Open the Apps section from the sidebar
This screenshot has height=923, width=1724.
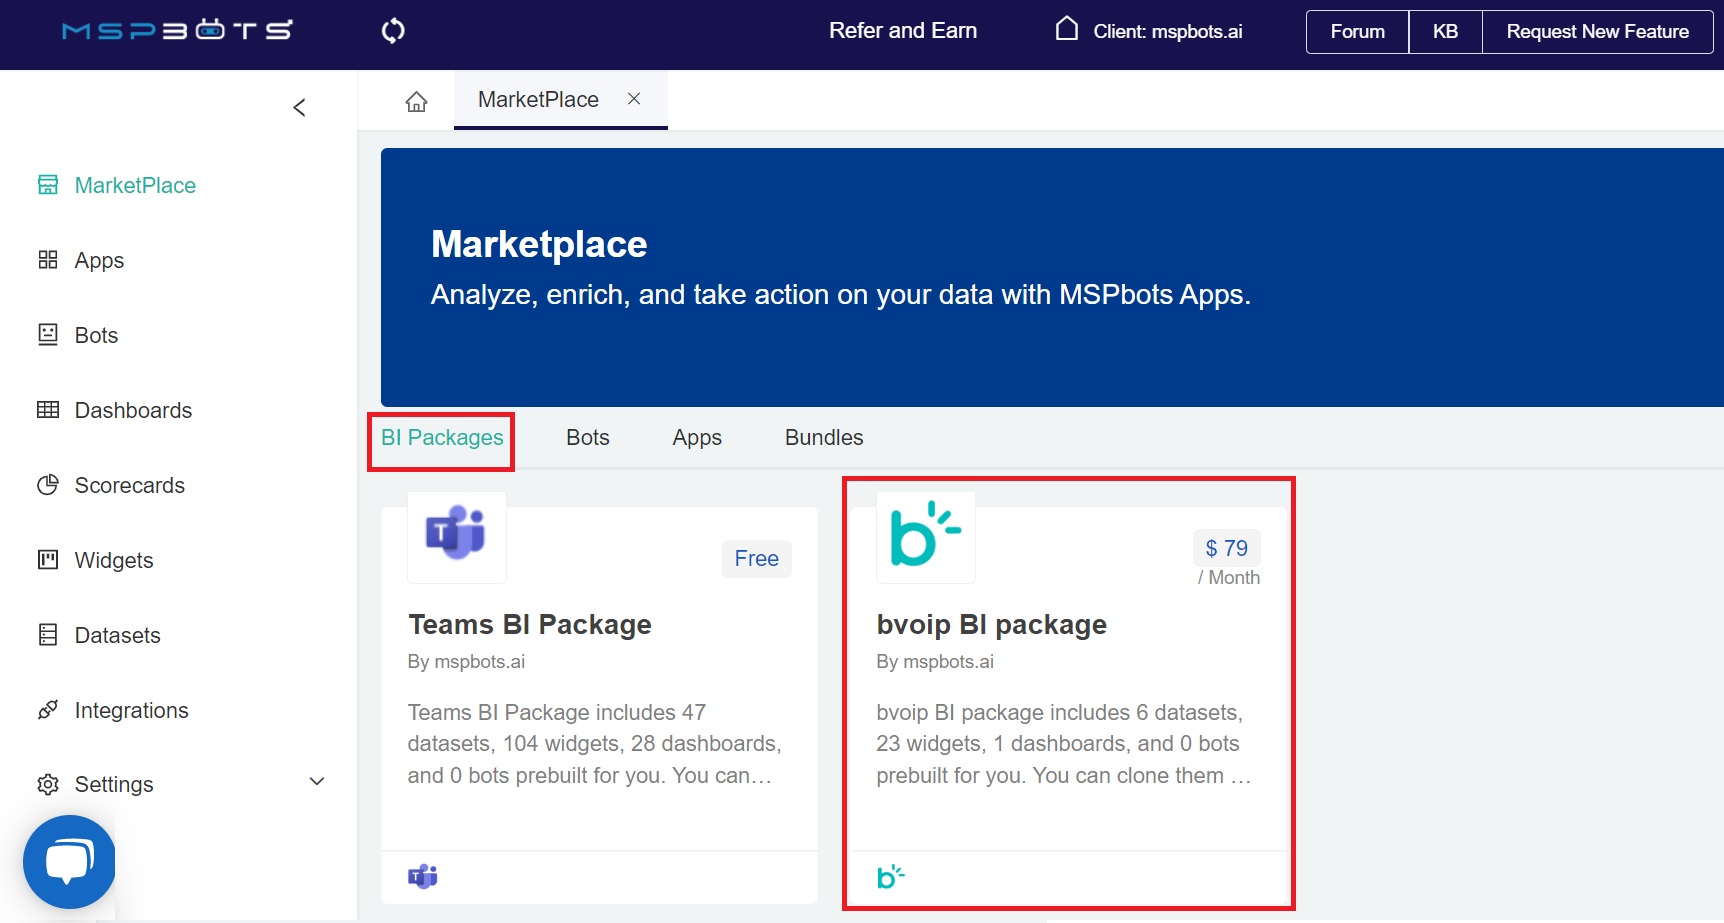97,260
